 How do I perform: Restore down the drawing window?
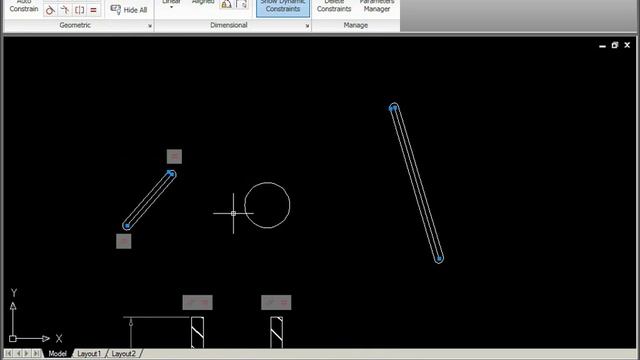pyautogui.click(x=615, y=45)
